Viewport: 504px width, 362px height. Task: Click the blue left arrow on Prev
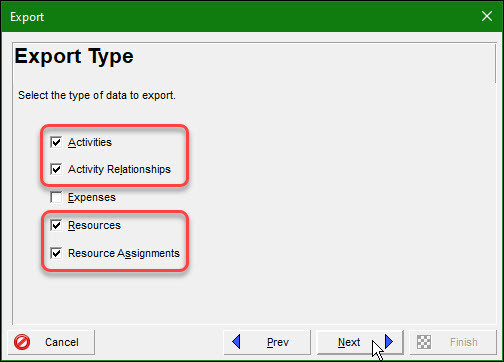(236, 342)
